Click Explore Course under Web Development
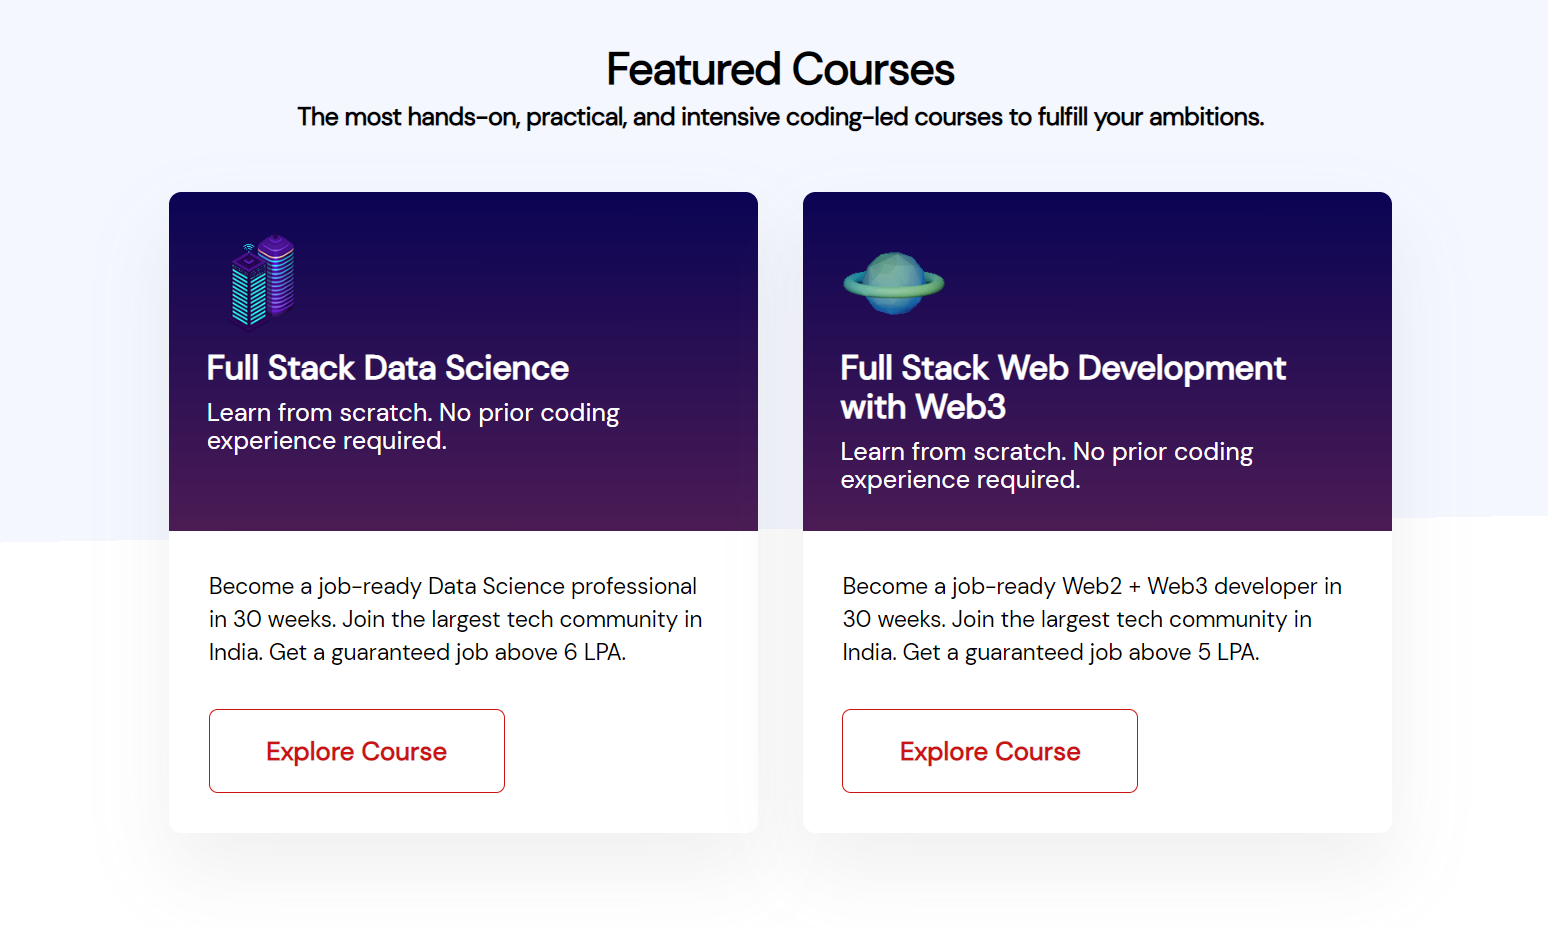This screenshot has height=930, width=1548. 989,751
